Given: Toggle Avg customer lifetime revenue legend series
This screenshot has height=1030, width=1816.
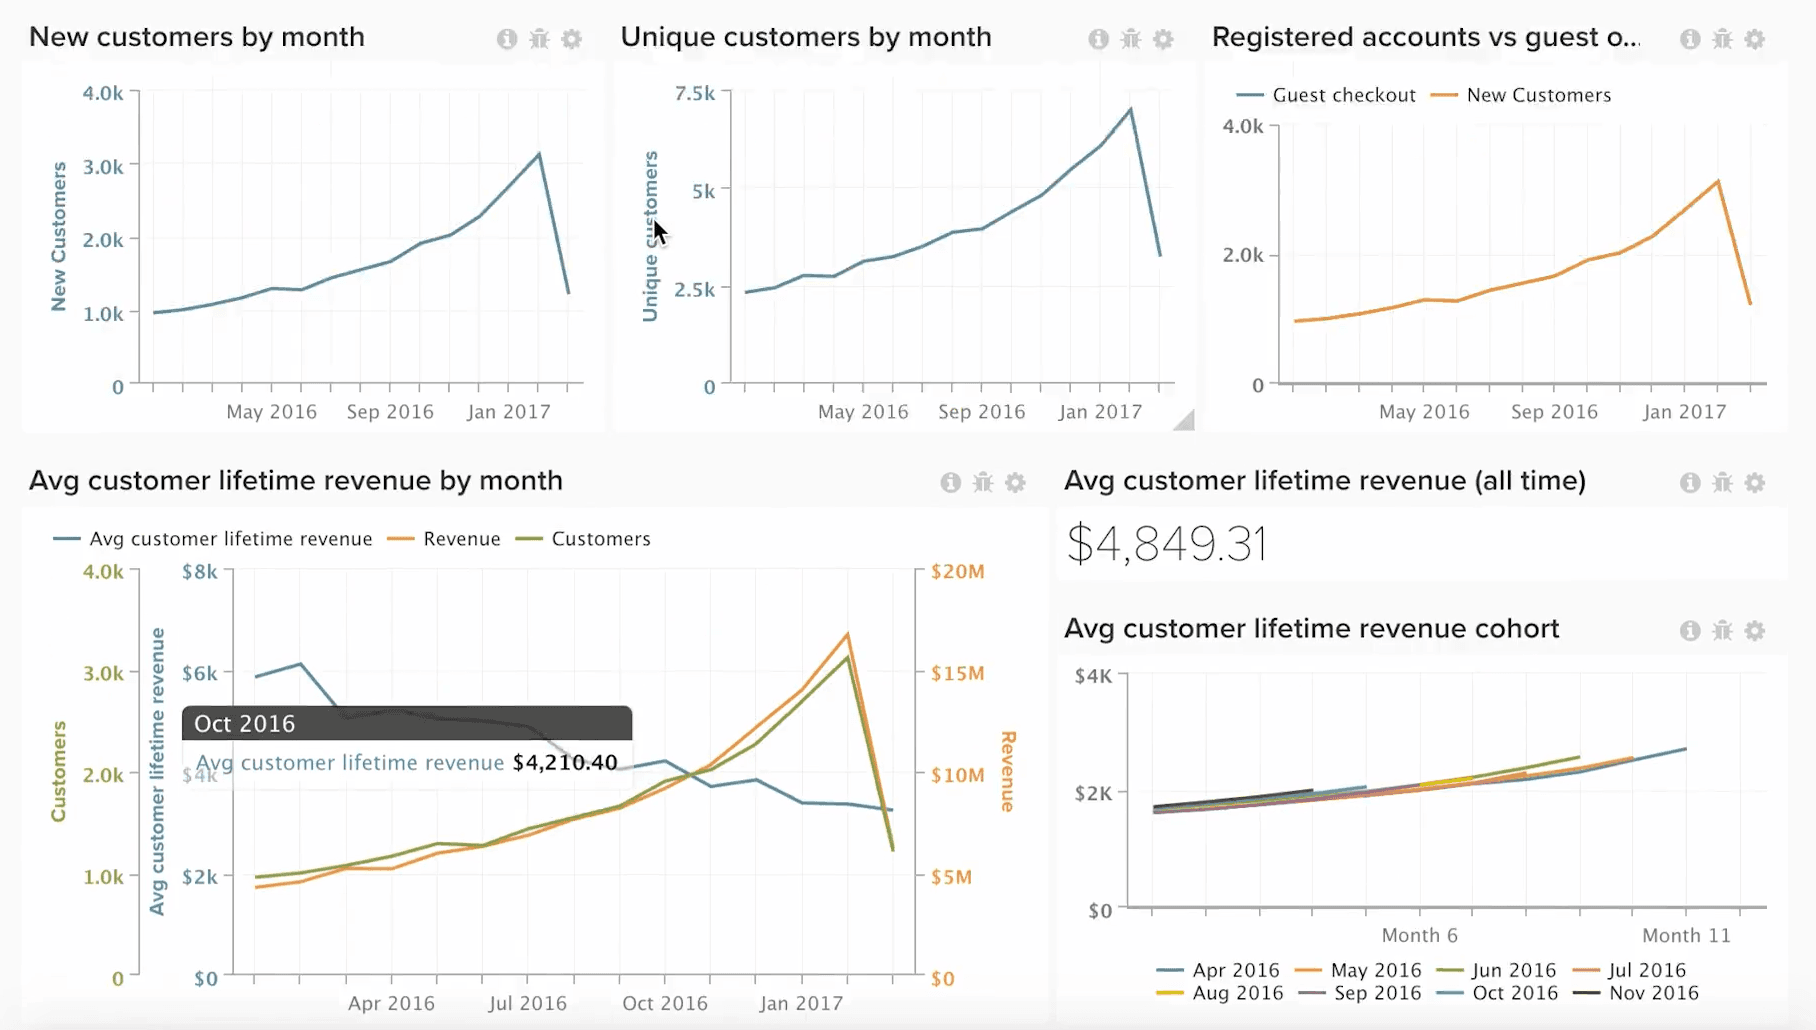Looking at the screenshot, I should [212, 539].
